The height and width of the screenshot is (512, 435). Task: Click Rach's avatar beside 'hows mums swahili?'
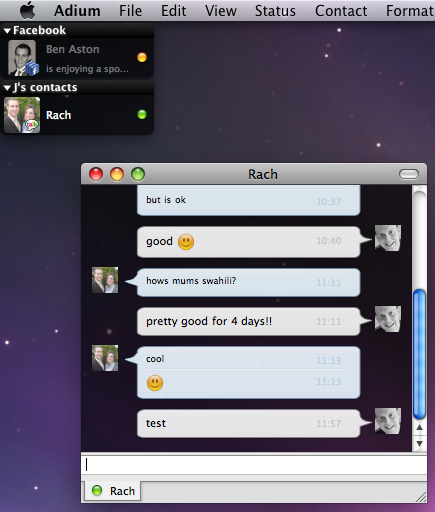(x=105, y=280)
